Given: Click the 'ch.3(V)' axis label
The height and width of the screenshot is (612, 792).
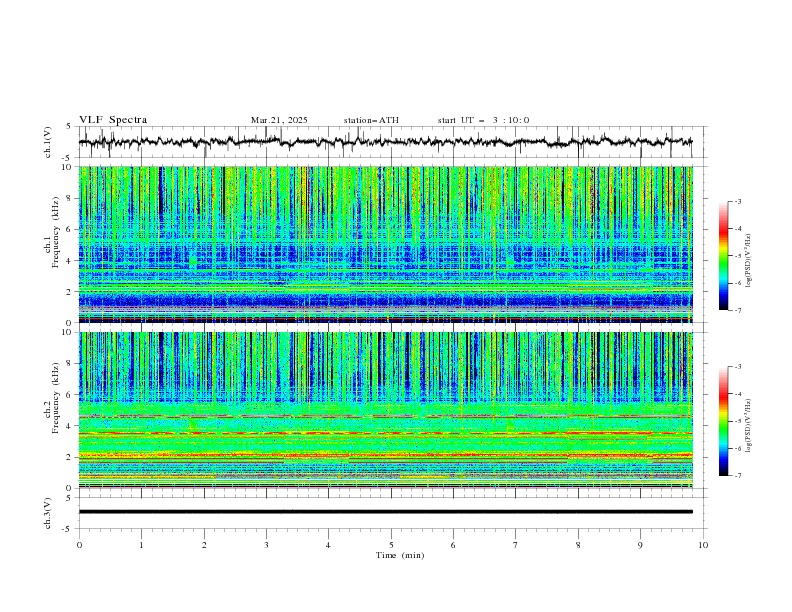Looking at the screenshot, I should 47,513.
